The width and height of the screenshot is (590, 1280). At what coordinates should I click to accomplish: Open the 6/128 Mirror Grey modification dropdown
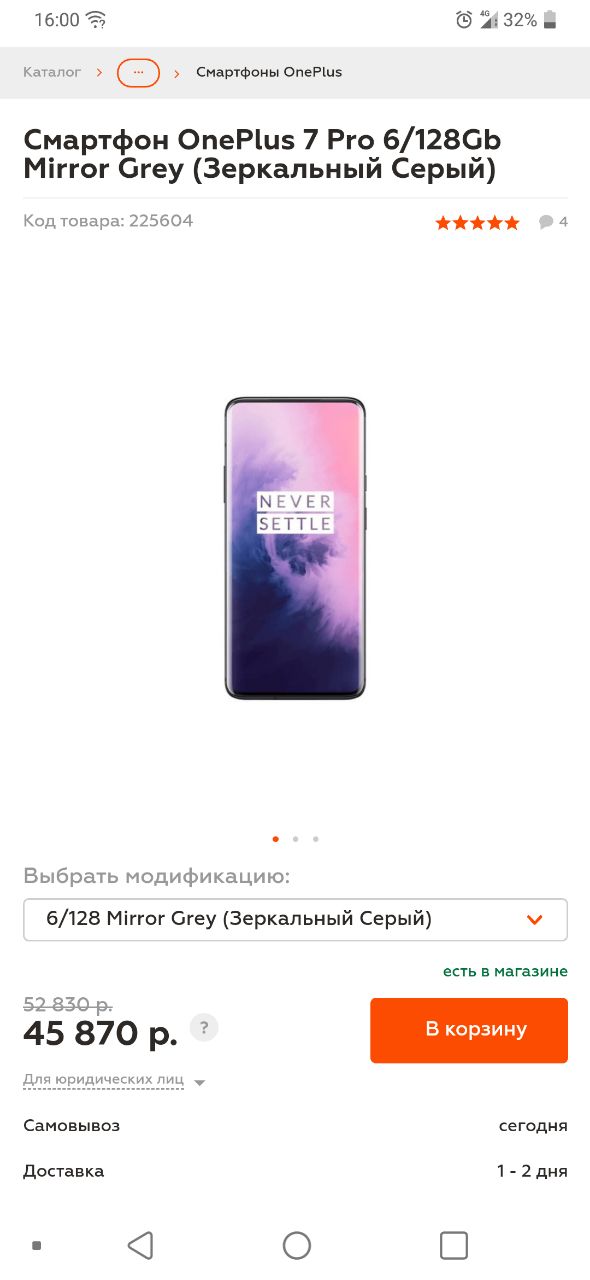click(295, 919)
